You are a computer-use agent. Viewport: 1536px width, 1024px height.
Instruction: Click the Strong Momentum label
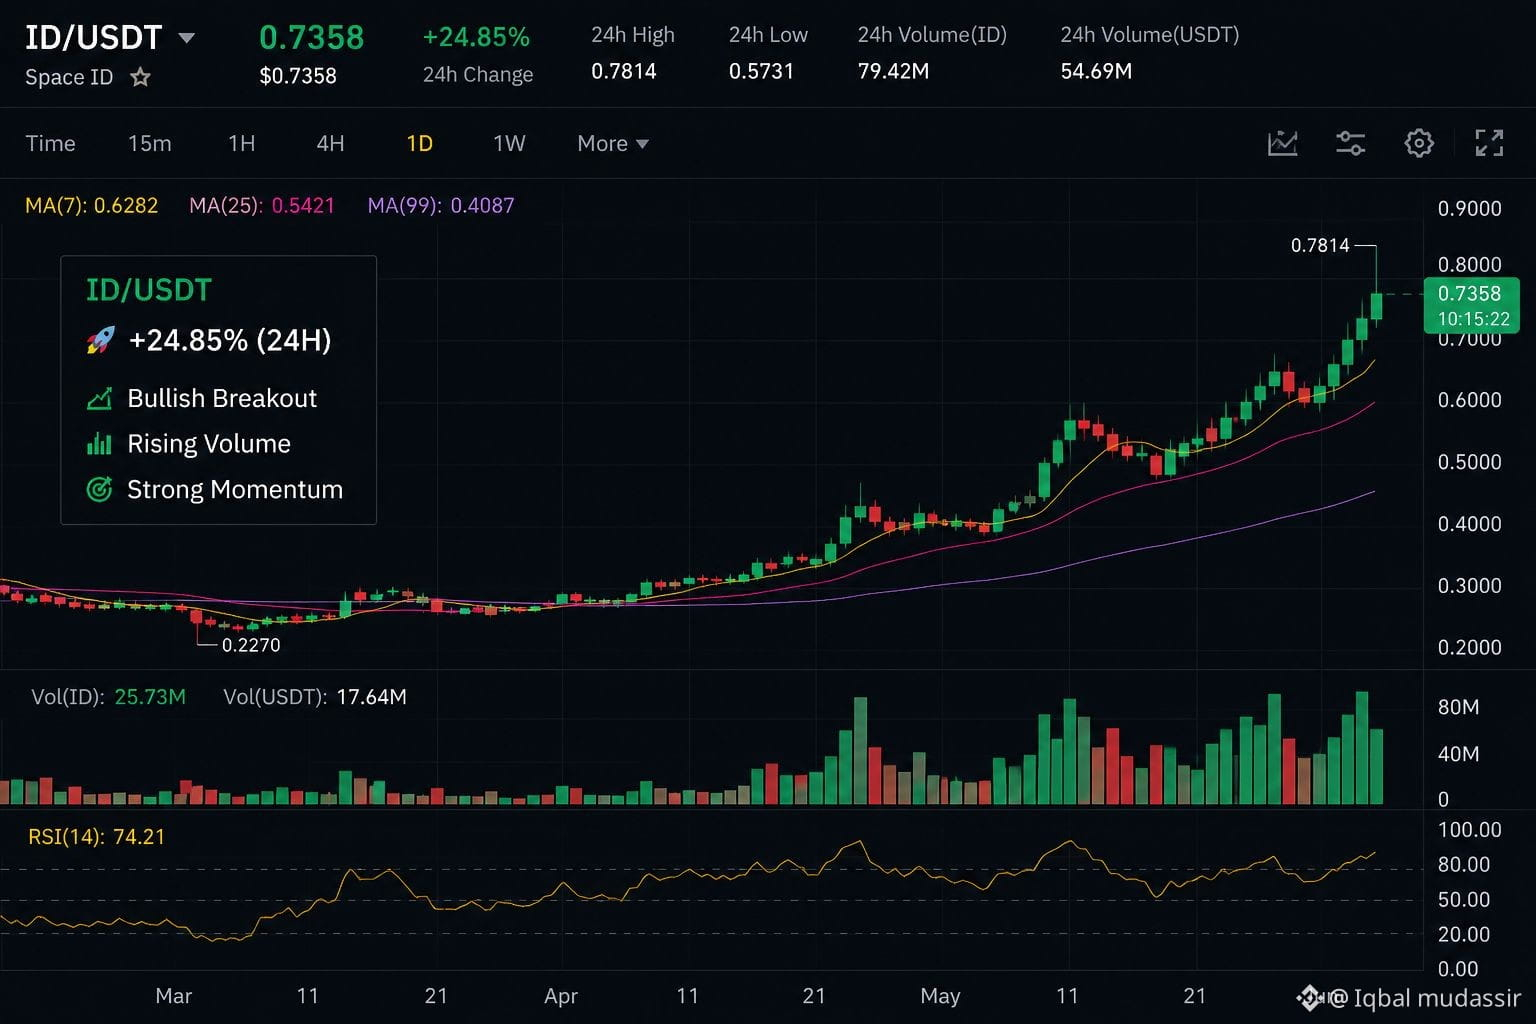click(235, 489)
